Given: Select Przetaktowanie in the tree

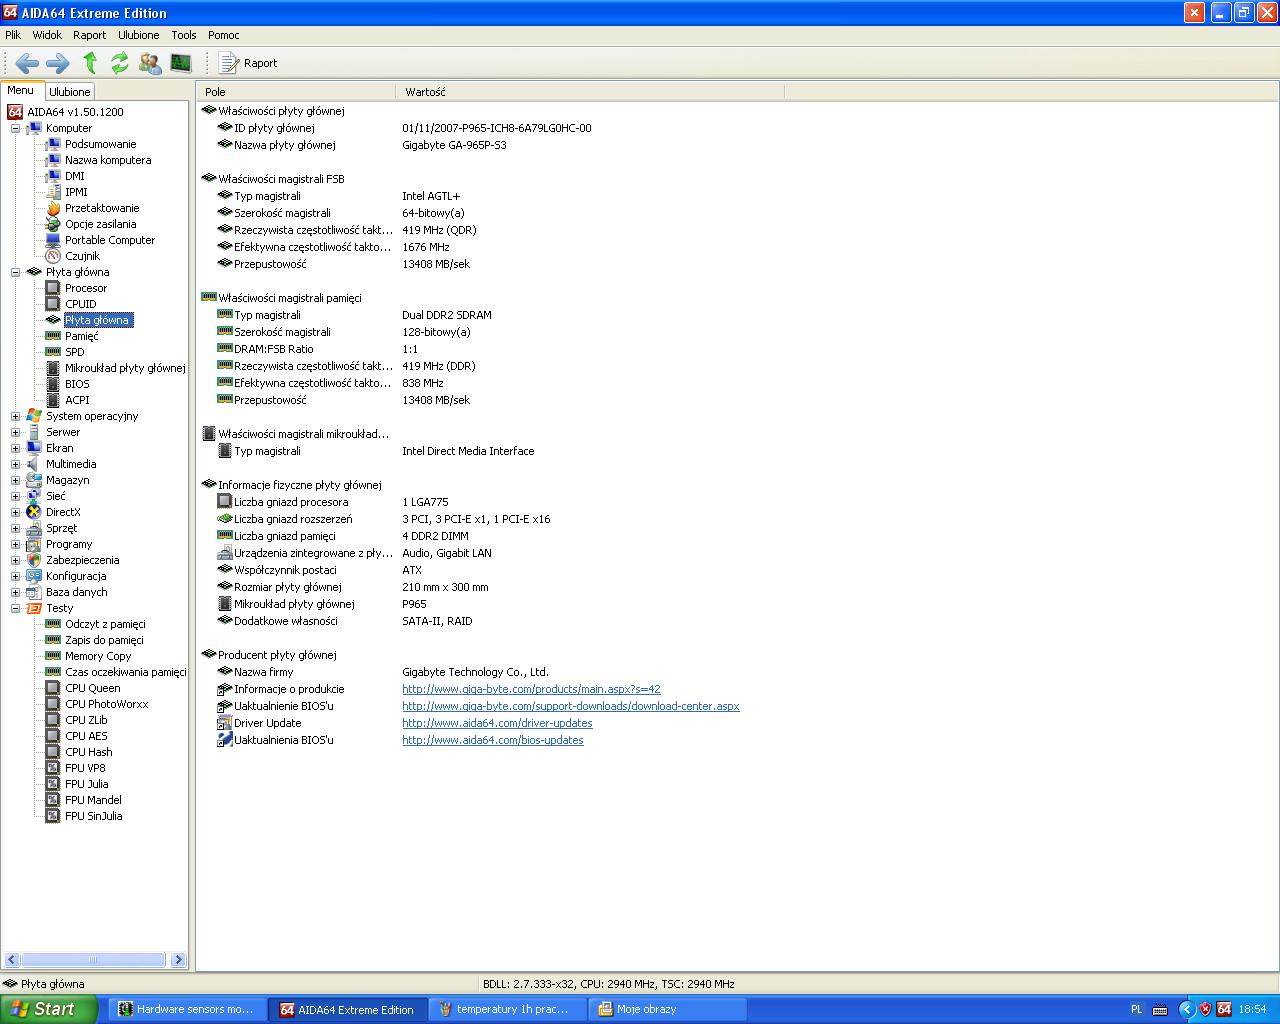Looking at the screenshot, I should point(102,208).
